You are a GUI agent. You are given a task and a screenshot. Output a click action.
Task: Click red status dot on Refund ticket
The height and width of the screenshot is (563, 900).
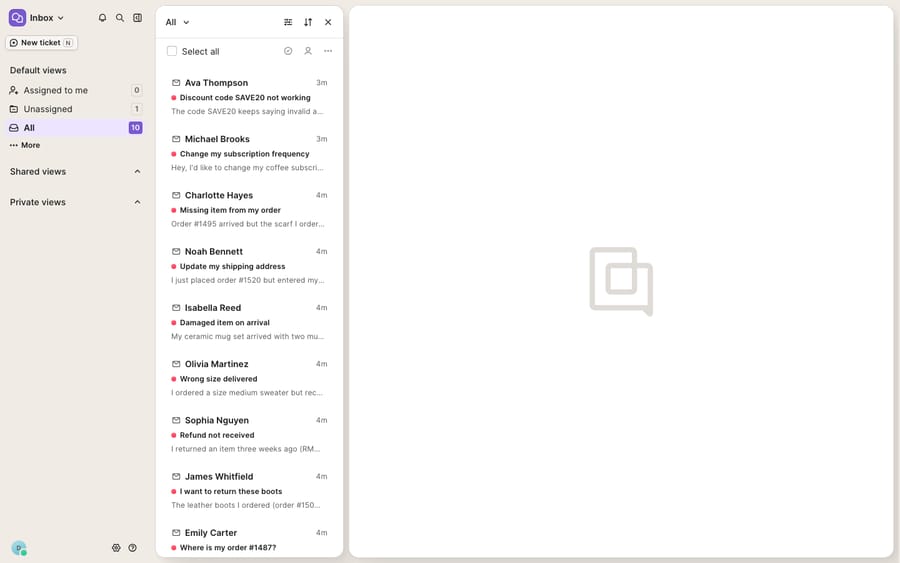pyautogui.click(x=174, y=435)
